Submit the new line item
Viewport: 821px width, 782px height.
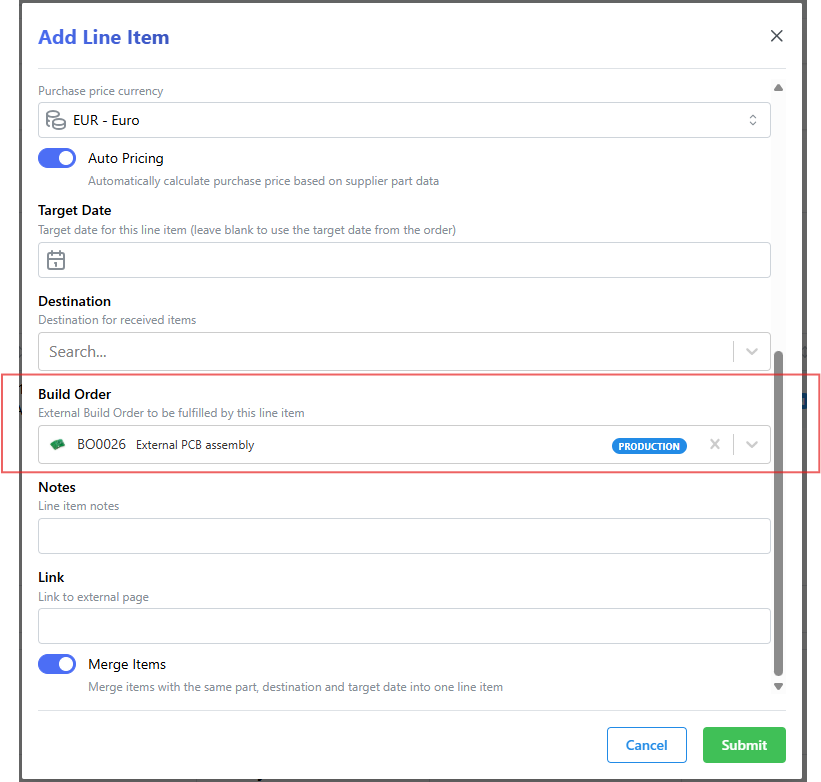pos(744,745)
